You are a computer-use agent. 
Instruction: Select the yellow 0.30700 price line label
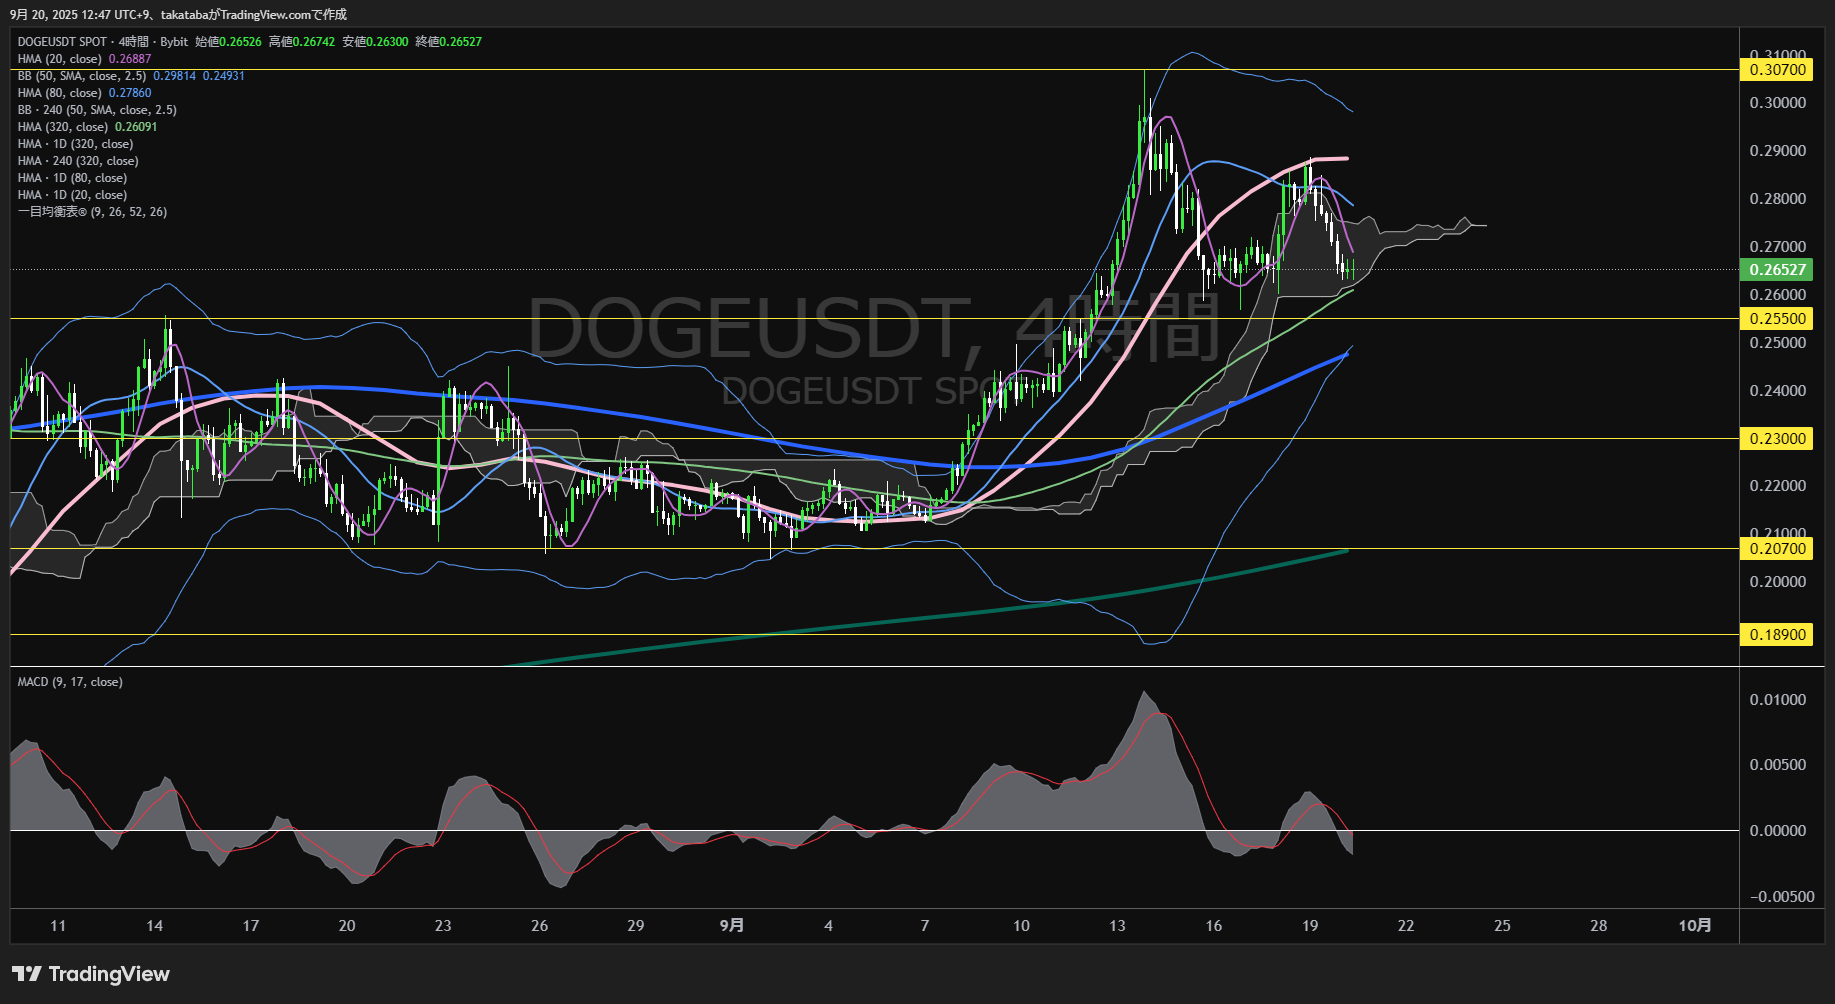pyautogui.click(x=1777, y=70)
